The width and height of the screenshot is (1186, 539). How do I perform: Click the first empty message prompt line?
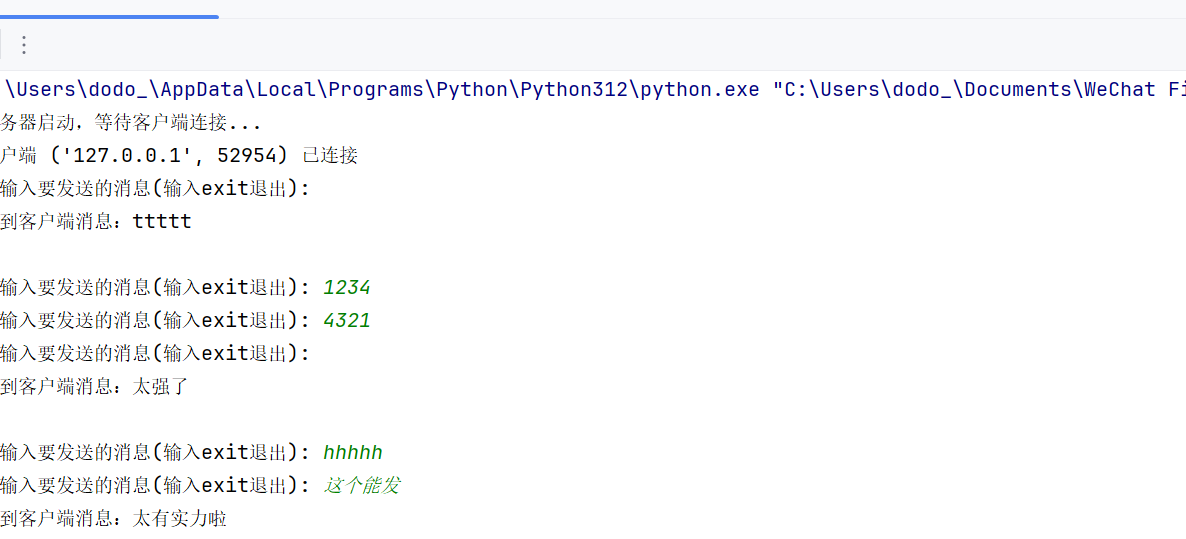[155, 188]
